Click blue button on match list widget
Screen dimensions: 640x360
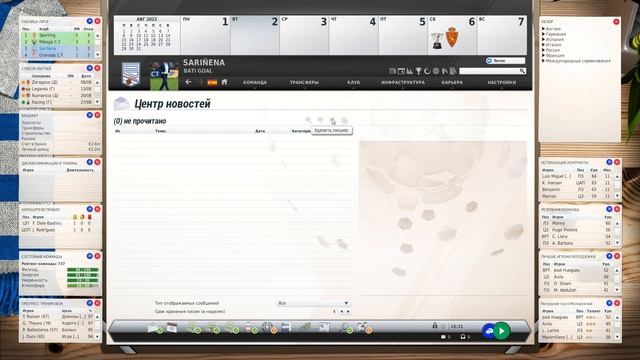[x=89, y=68]
